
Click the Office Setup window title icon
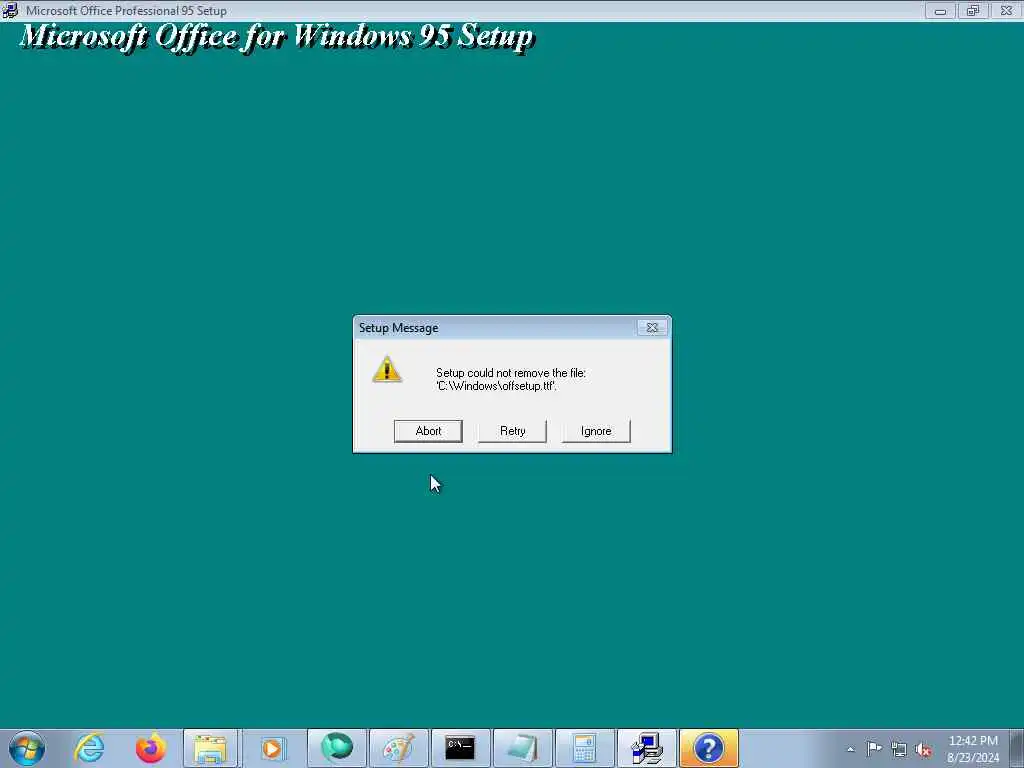(10, 10)
